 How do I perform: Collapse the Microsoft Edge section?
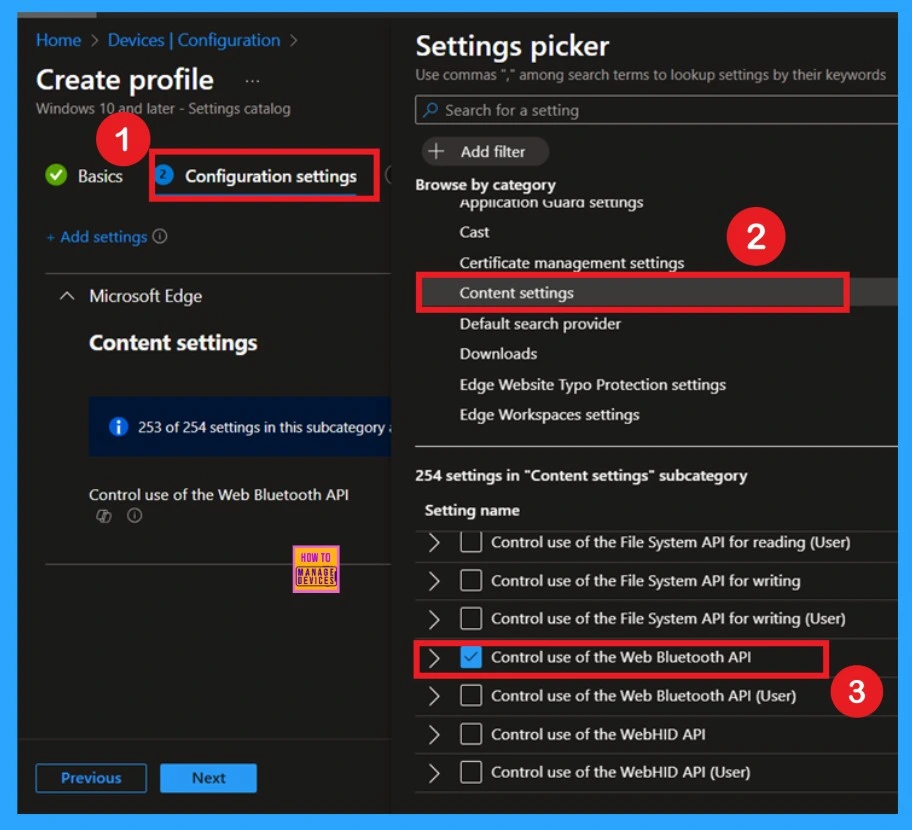[67, 296]
